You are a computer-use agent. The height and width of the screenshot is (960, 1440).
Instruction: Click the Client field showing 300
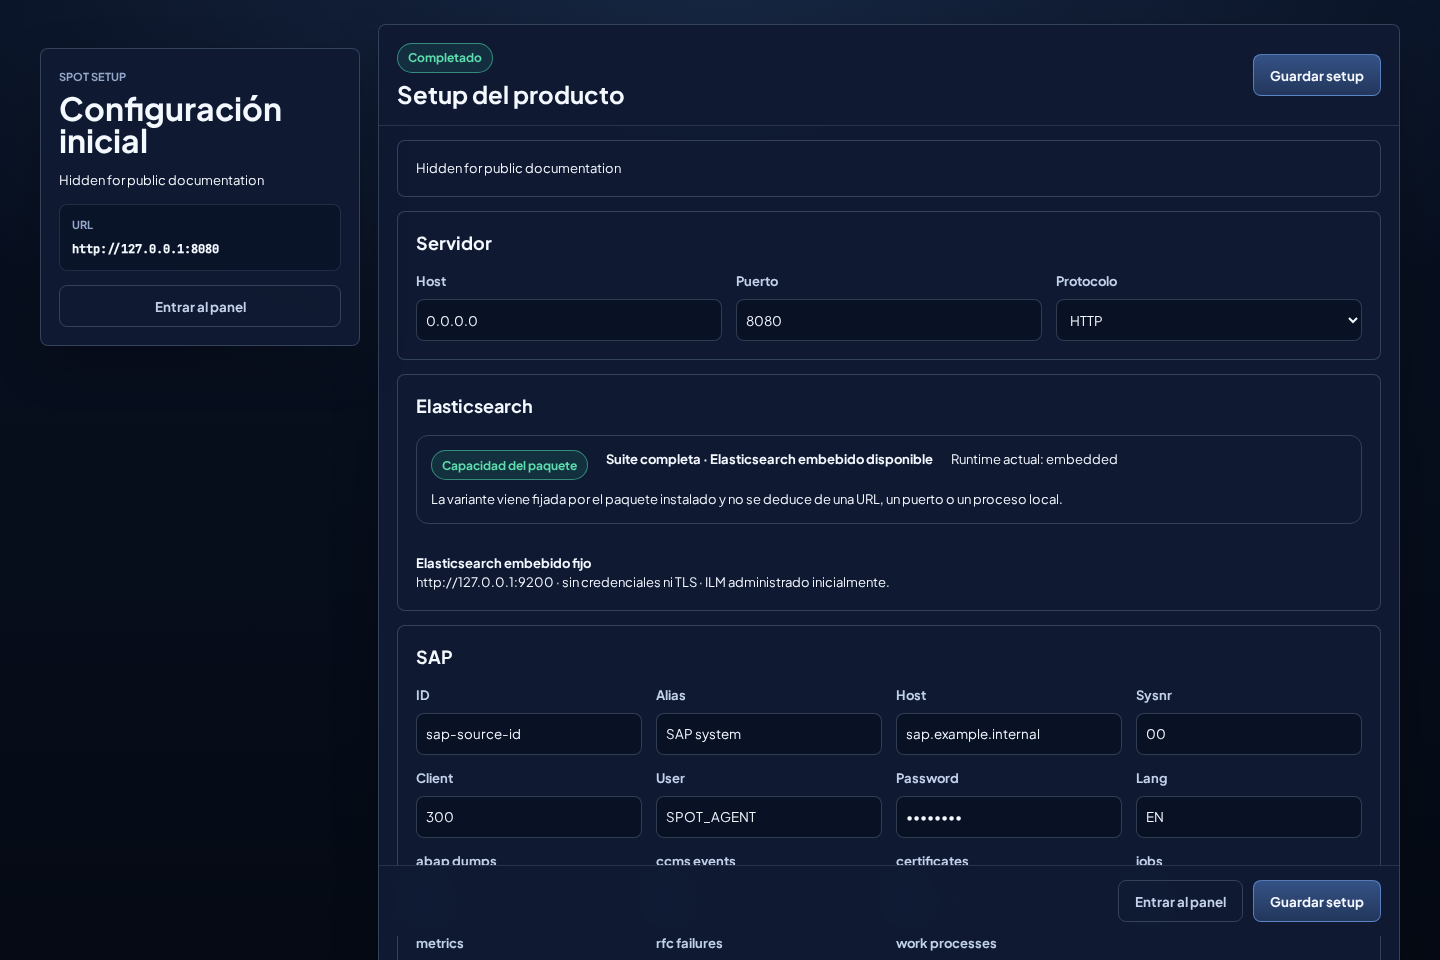tap(528, 817)
